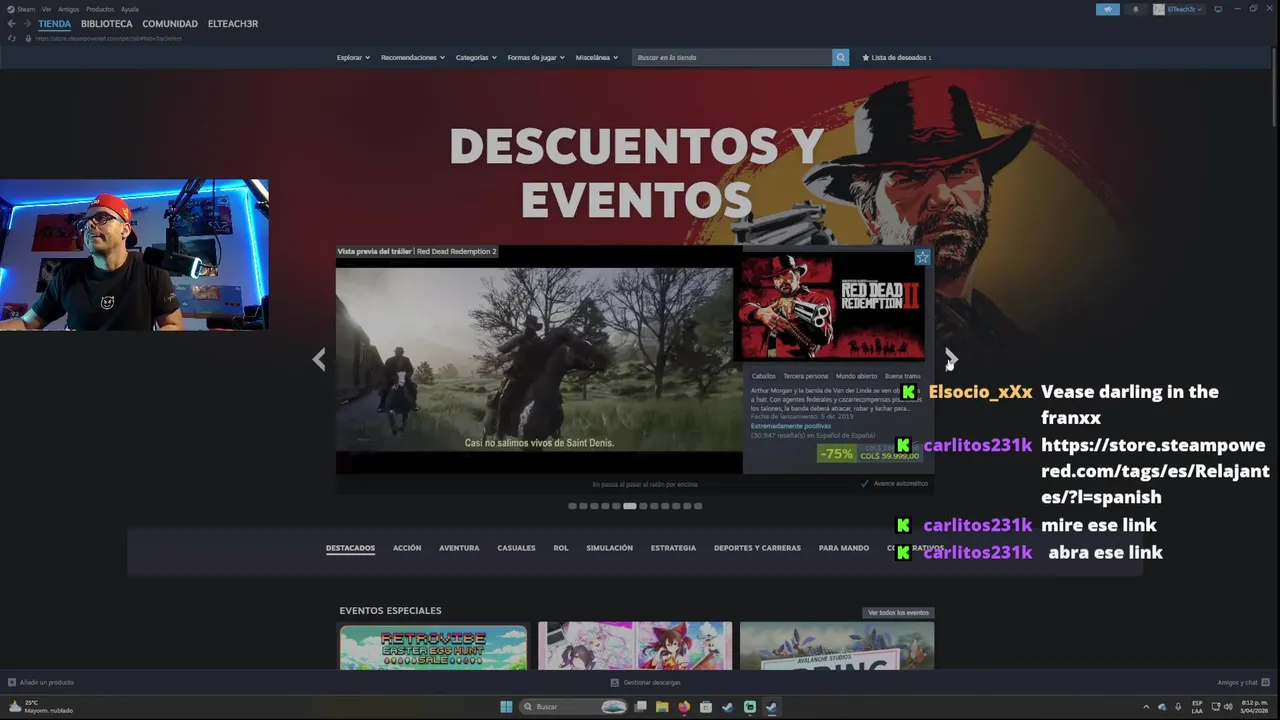Add Red Dead Redemption 2 to wishlist star
1280x720 pixels.
pyautogui.click(x=922, y=257)
